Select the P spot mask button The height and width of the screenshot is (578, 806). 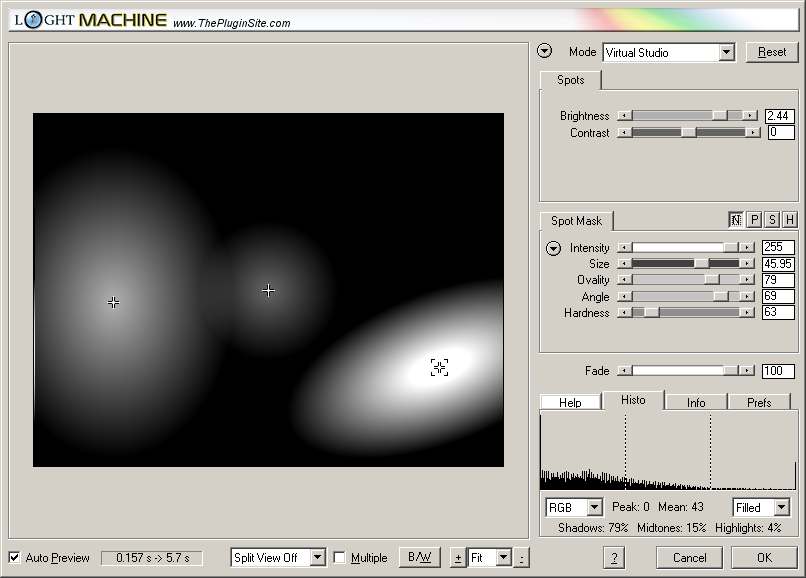(x=754, y=220)
